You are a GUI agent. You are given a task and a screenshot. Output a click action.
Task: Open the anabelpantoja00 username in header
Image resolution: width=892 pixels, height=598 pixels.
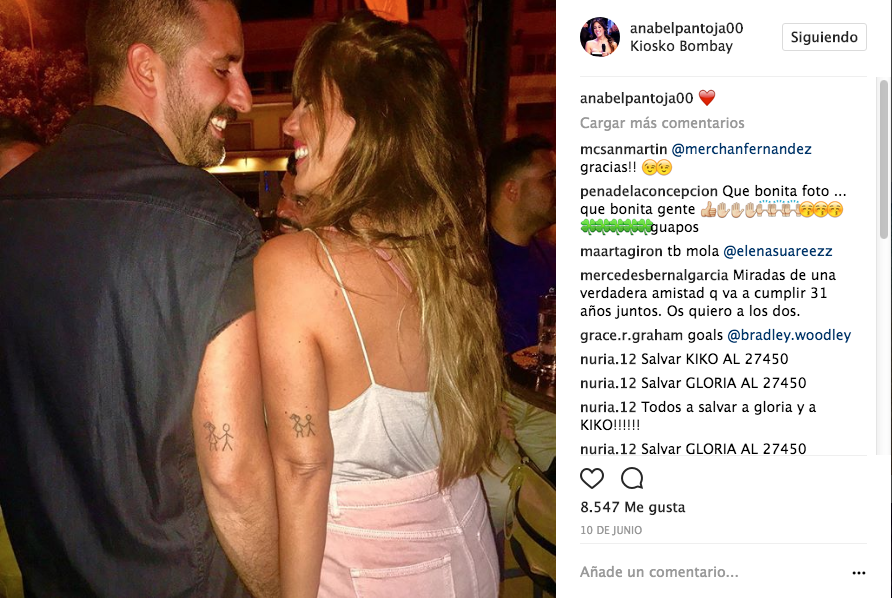[686, 28]
